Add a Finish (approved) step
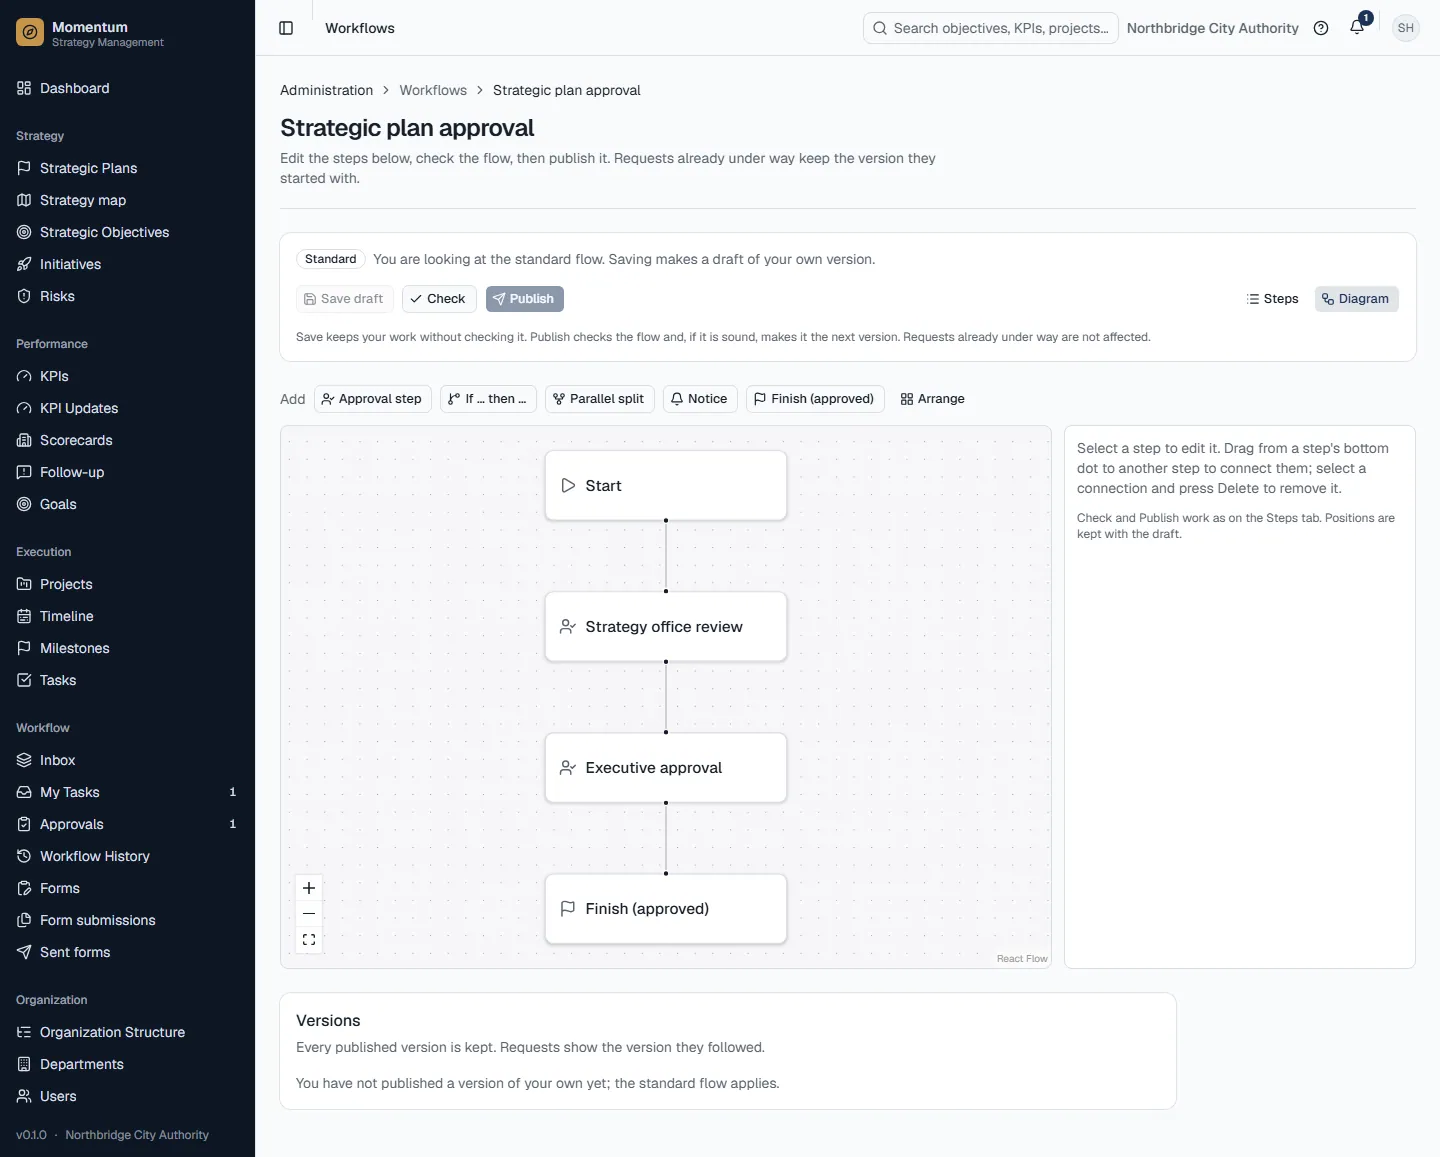The image size is (1440, 1157). pyautogui.click(x=815, y=399)
